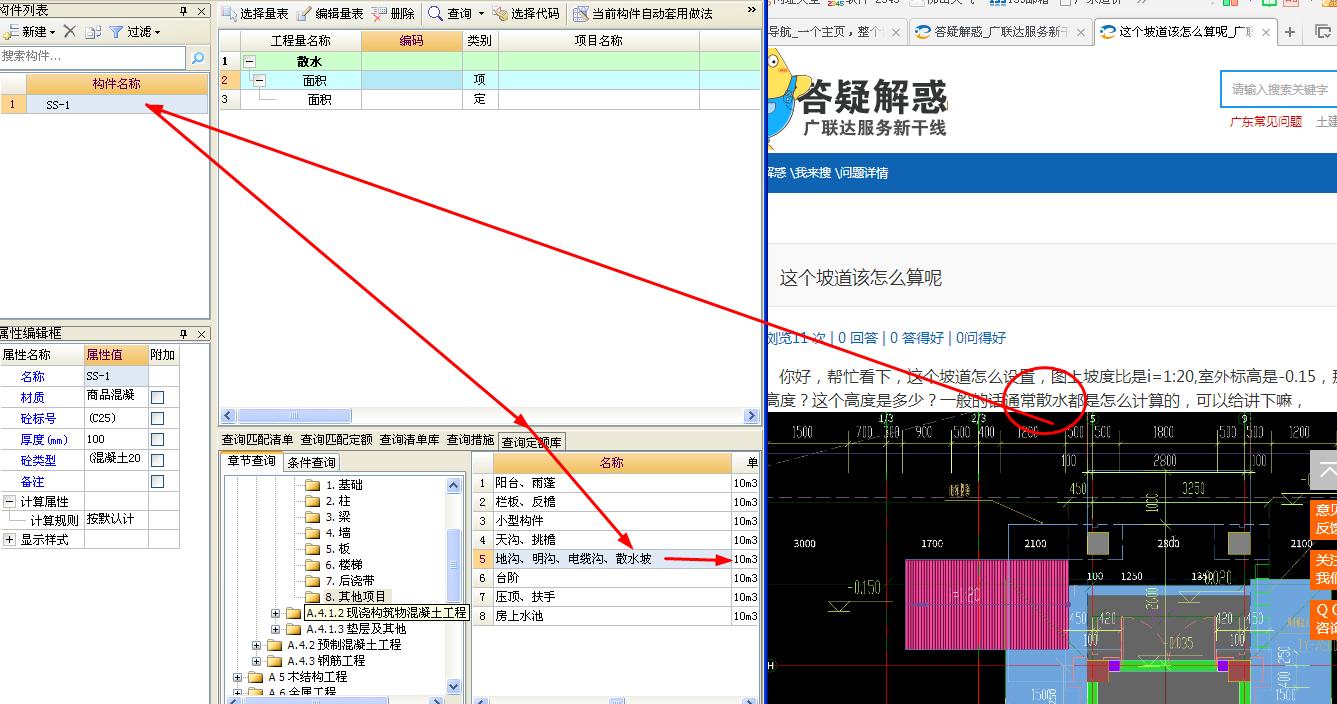Select row 地沟、明沟、电缆沟、散水坡
The width and height of the screenshot is (1337, 704).
coord(614,559)
